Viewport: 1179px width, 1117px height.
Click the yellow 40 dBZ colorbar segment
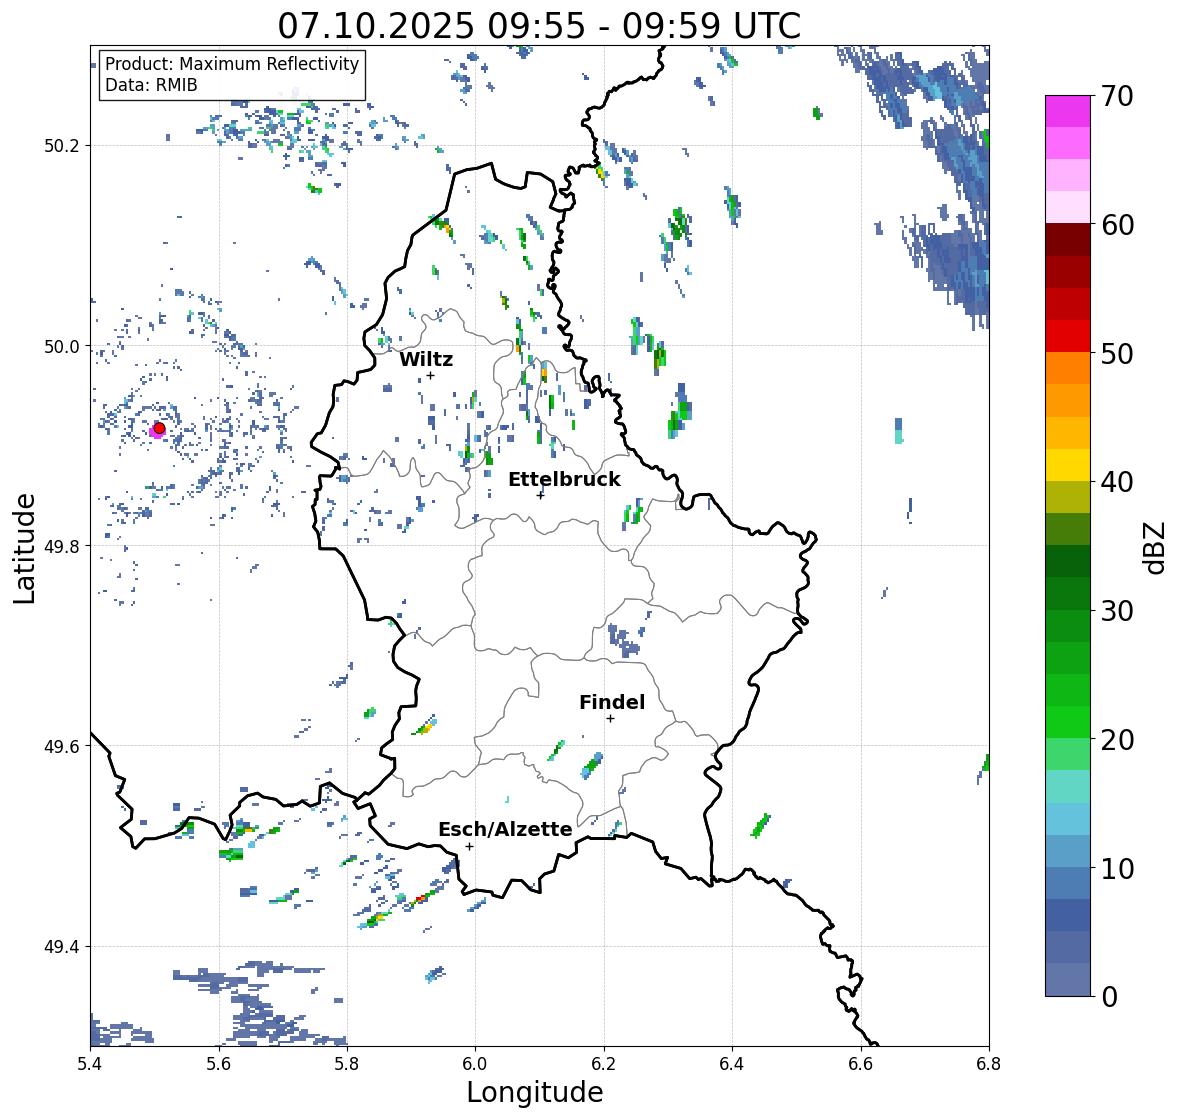point(1068,465)
